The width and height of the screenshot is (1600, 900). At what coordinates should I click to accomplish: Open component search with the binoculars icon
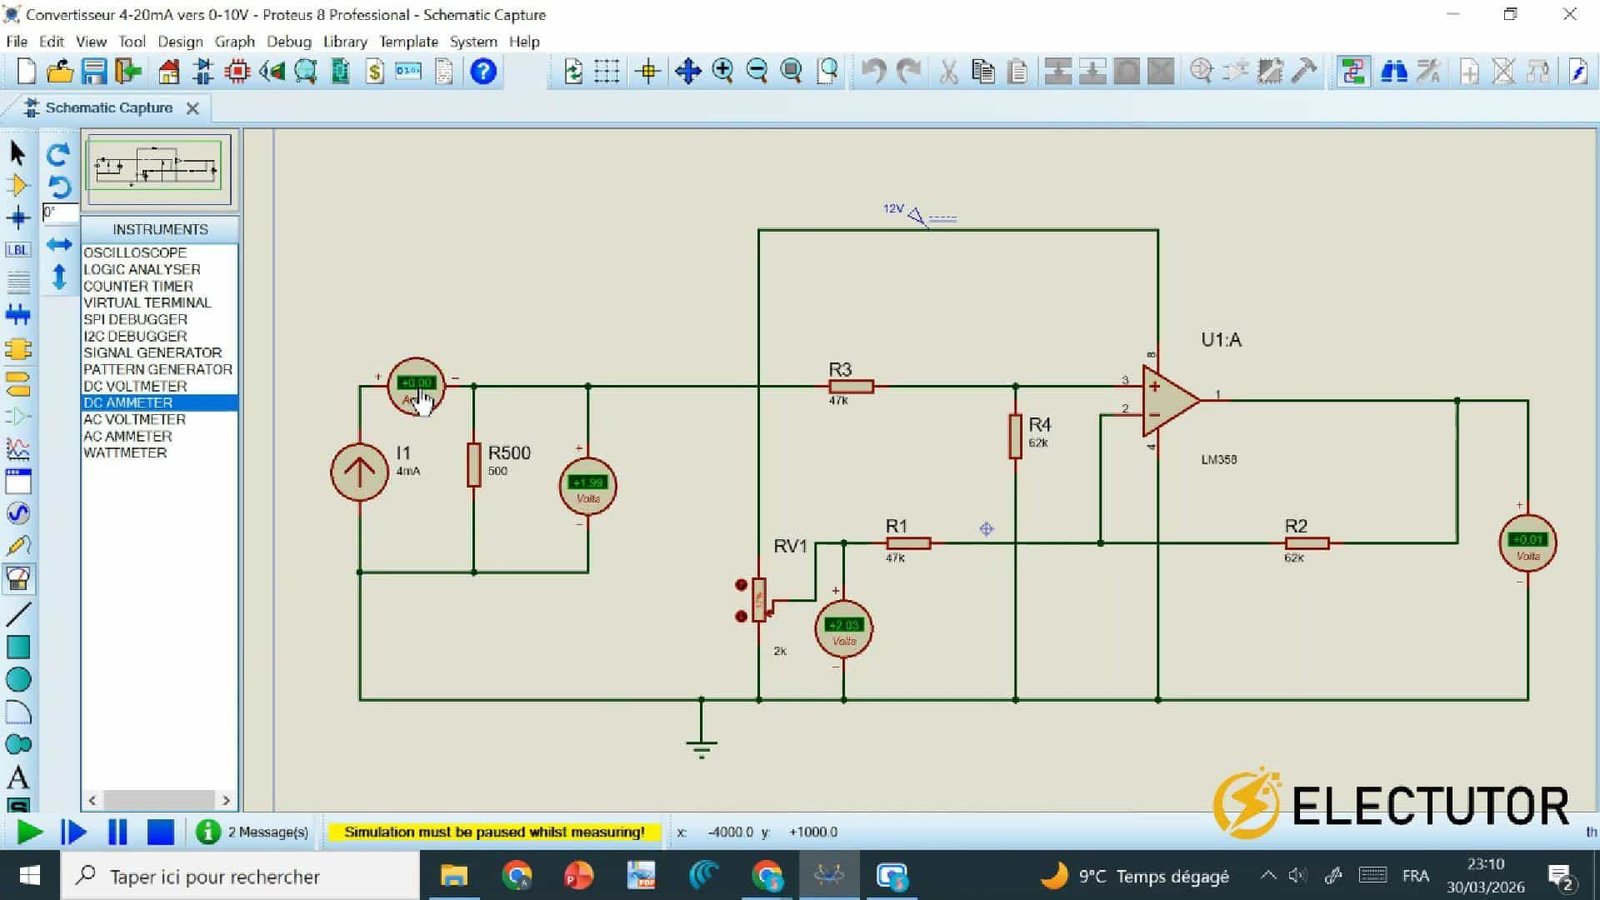pos(1396,71)
